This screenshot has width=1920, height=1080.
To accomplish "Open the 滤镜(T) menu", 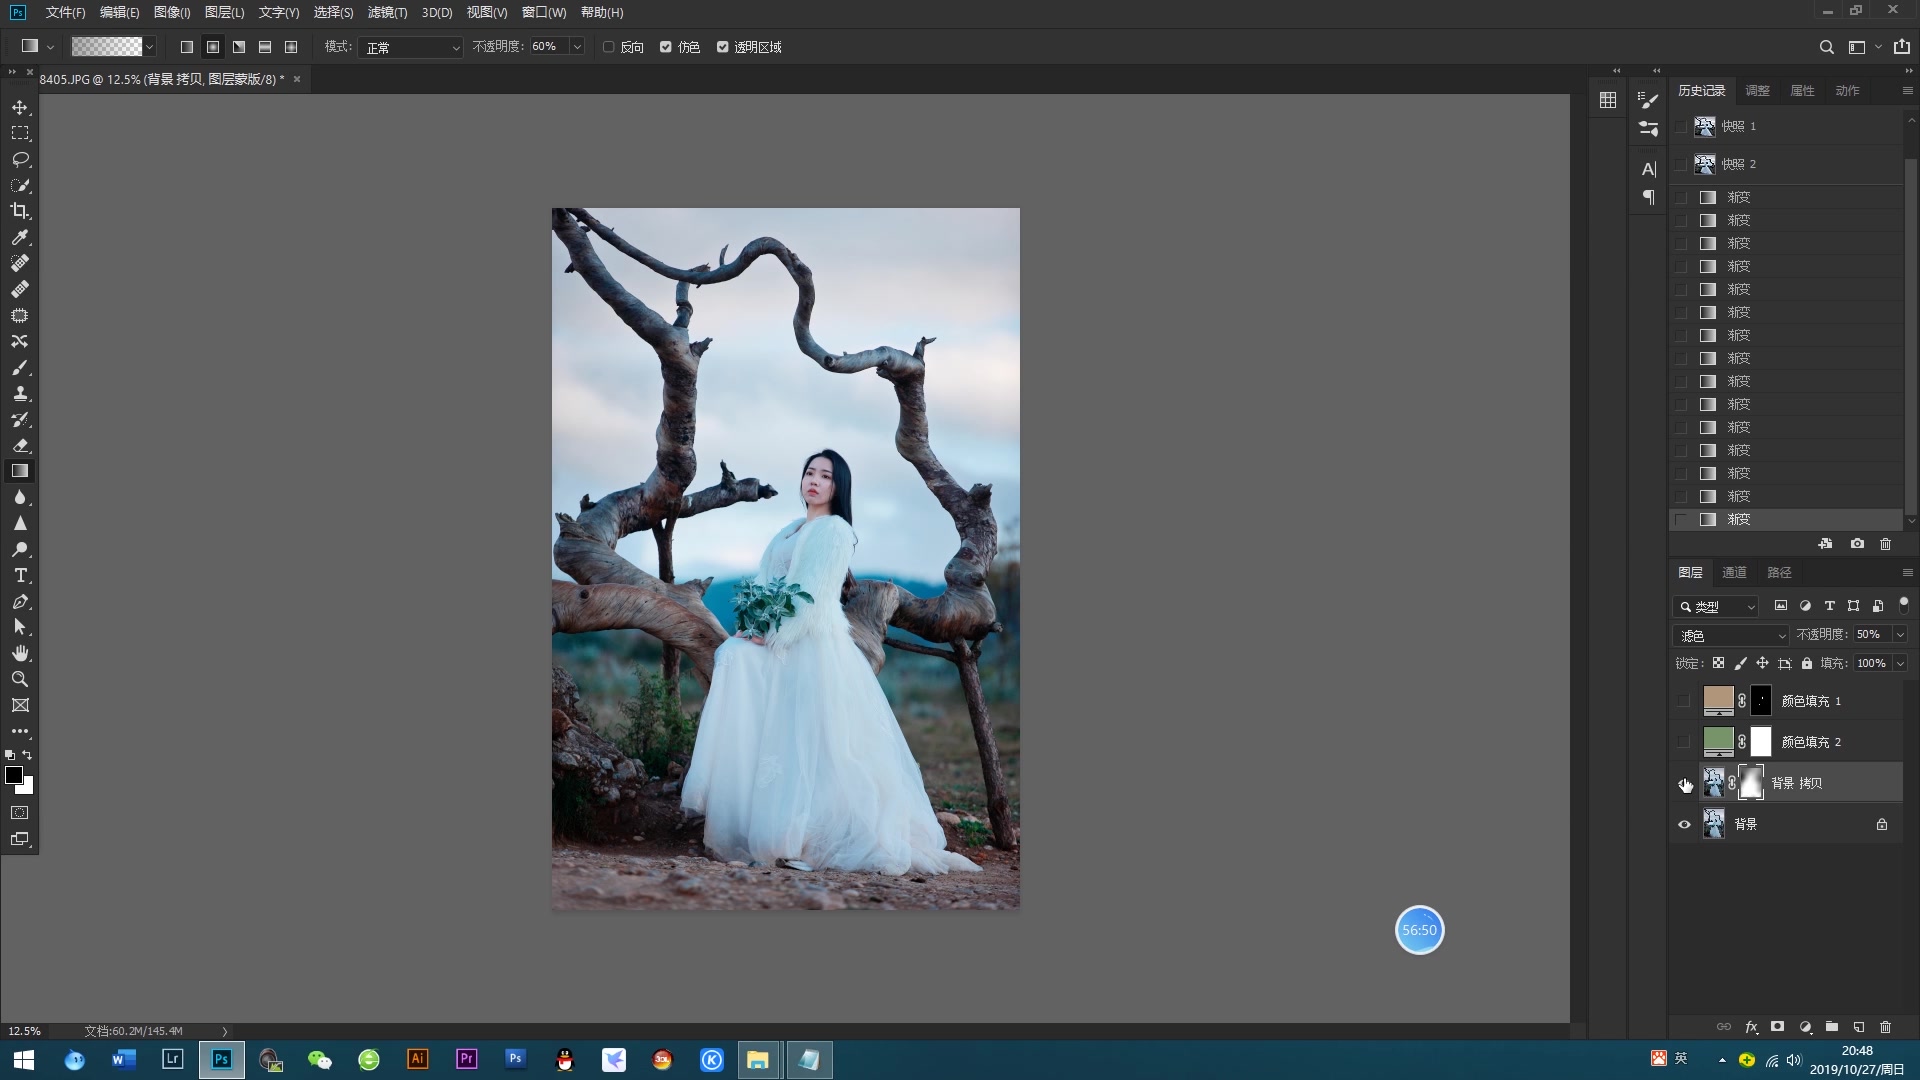I will pyautogui.click(x=387, y=12).
